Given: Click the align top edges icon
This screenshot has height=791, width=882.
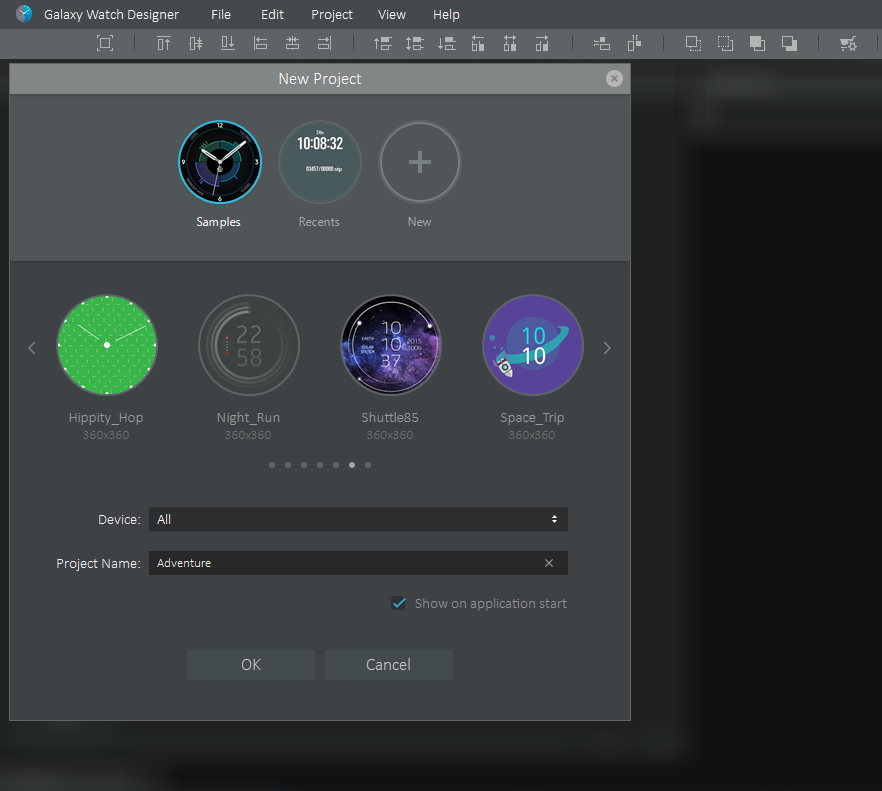Looking at the screenshot, I should (x=164, y=43).
